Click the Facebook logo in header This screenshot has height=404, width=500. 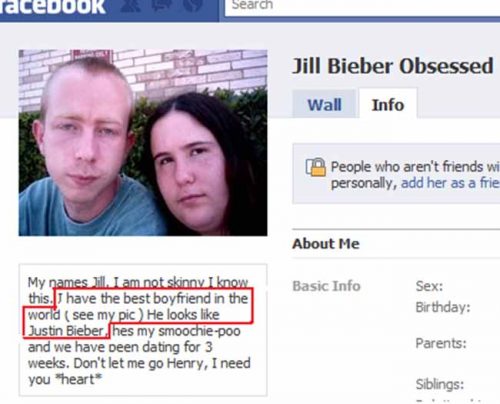coord(52,7)
